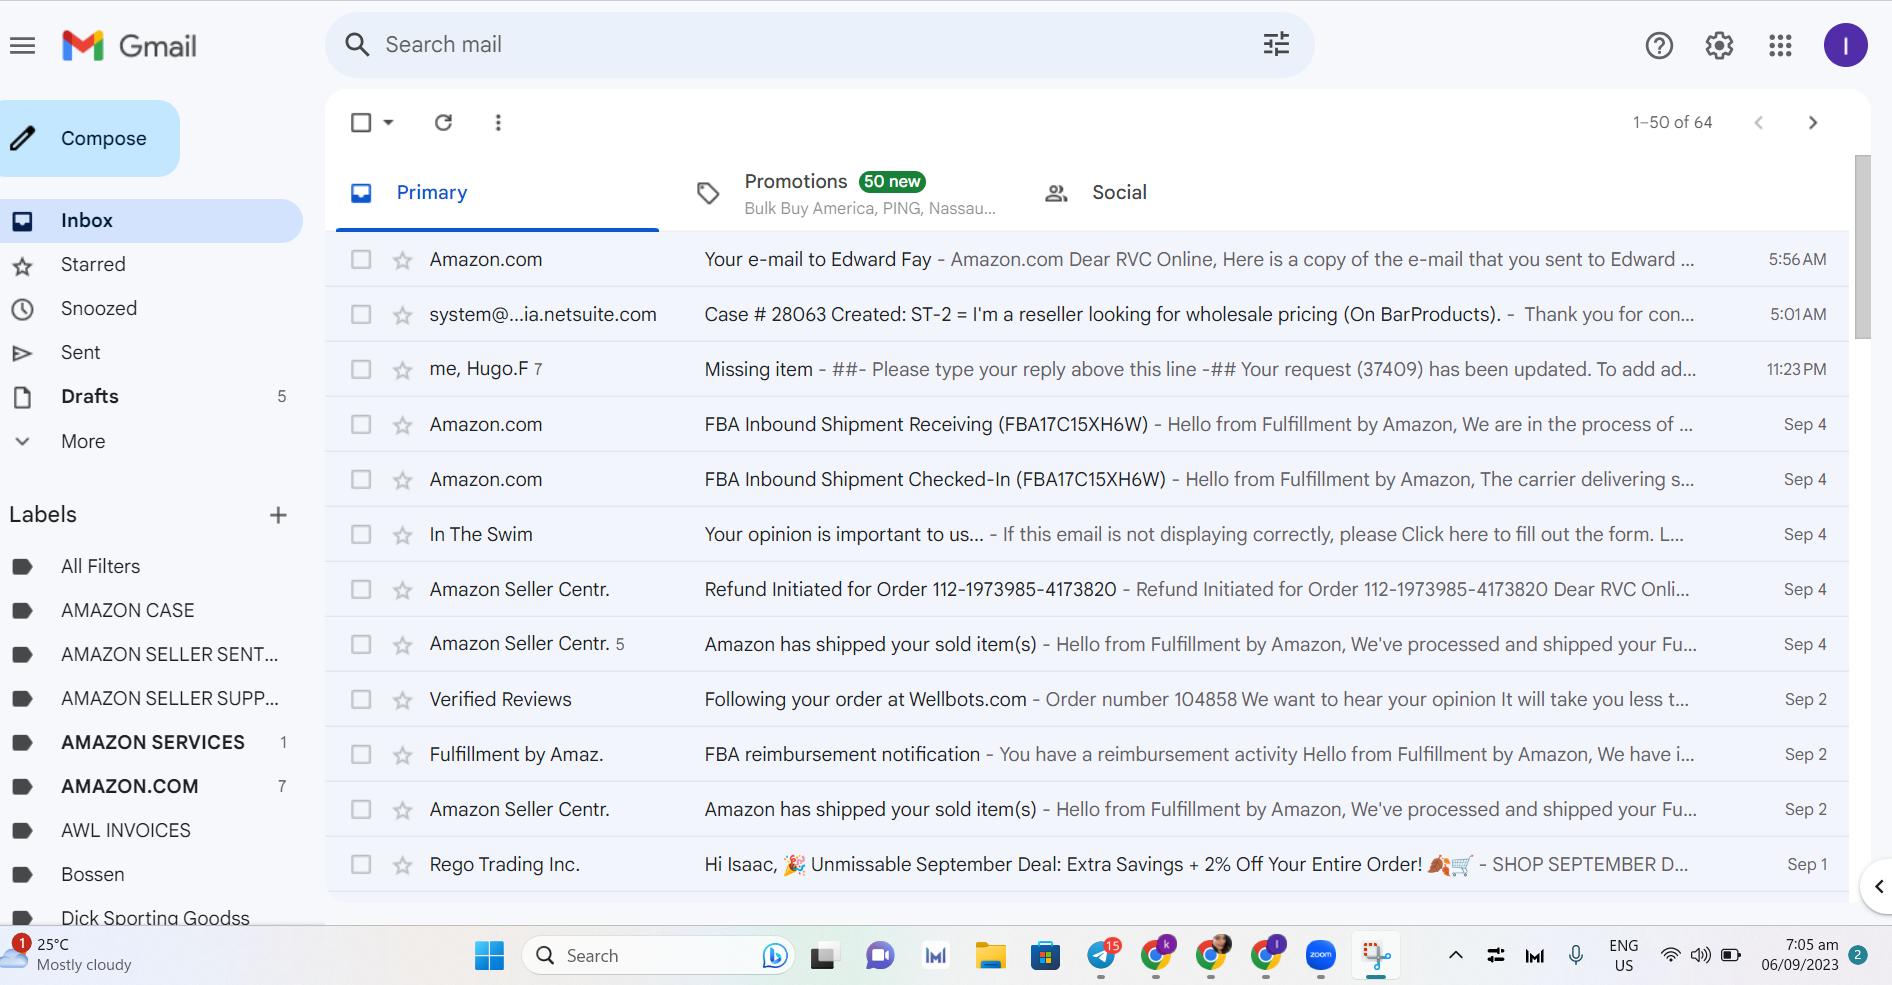Open the Snipping Tool taskbar icon

(x=1376, y=956)
